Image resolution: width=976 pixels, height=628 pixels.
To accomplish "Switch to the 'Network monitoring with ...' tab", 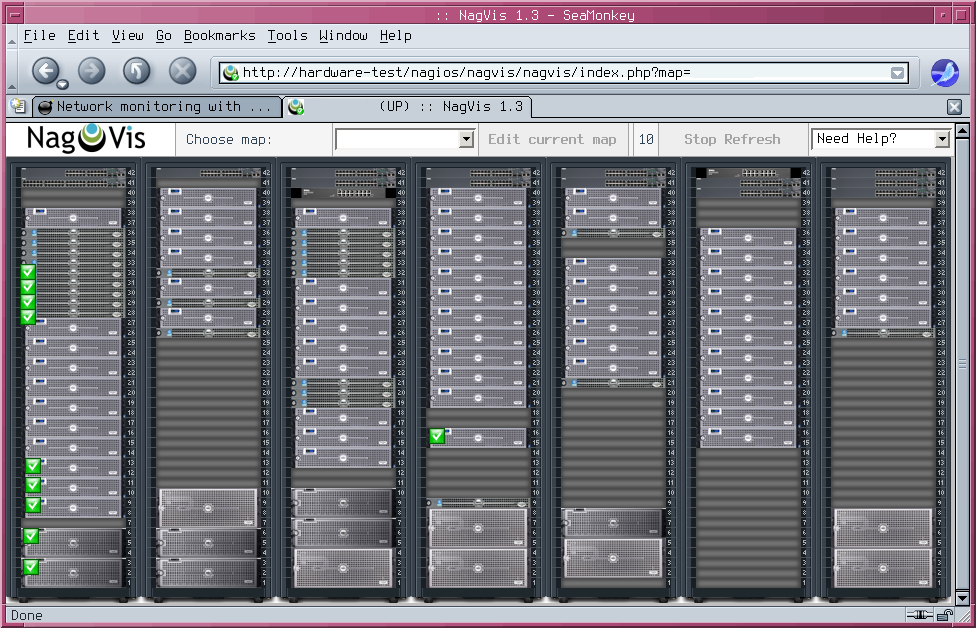I will 157,106.
